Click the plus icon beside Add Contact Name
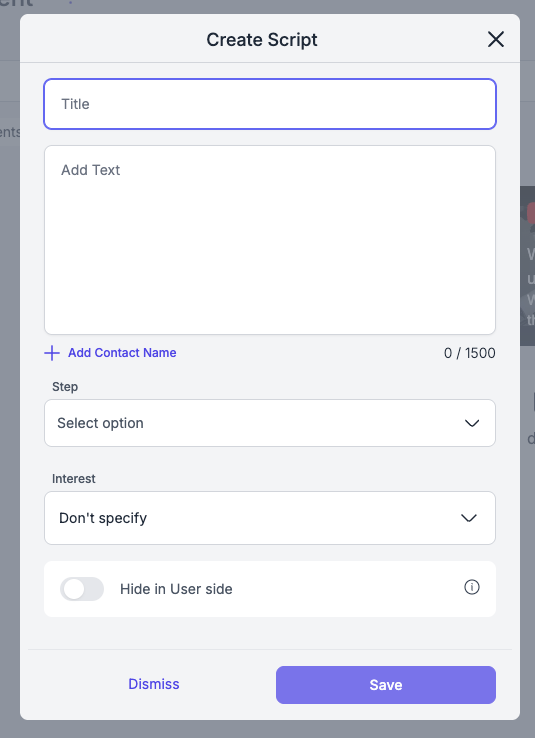 click(52, 353)
